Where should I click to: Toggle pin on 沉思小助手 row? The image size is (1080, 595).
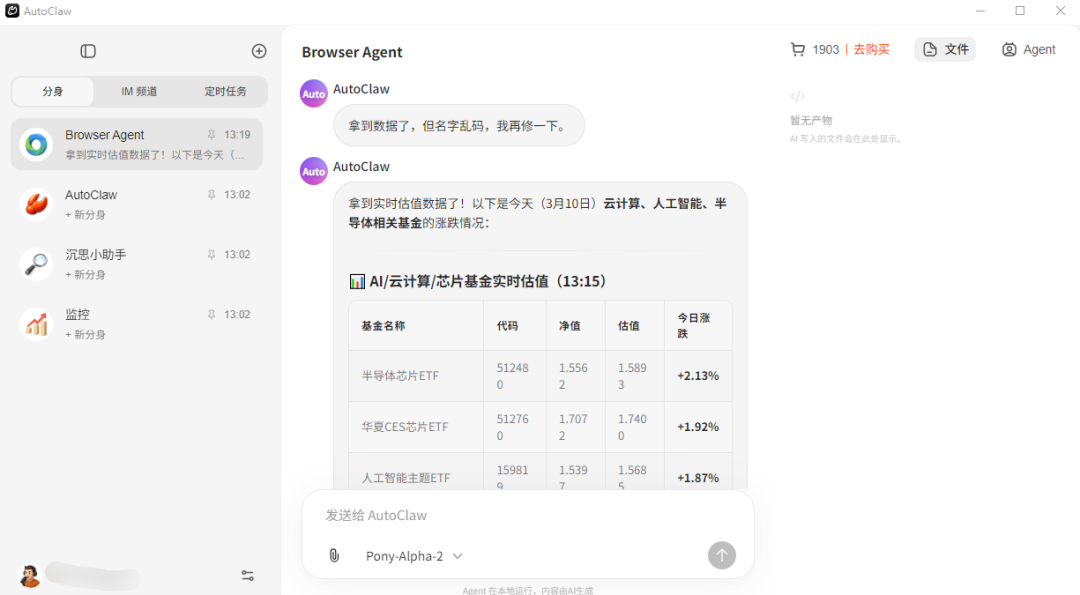(211, 255)
